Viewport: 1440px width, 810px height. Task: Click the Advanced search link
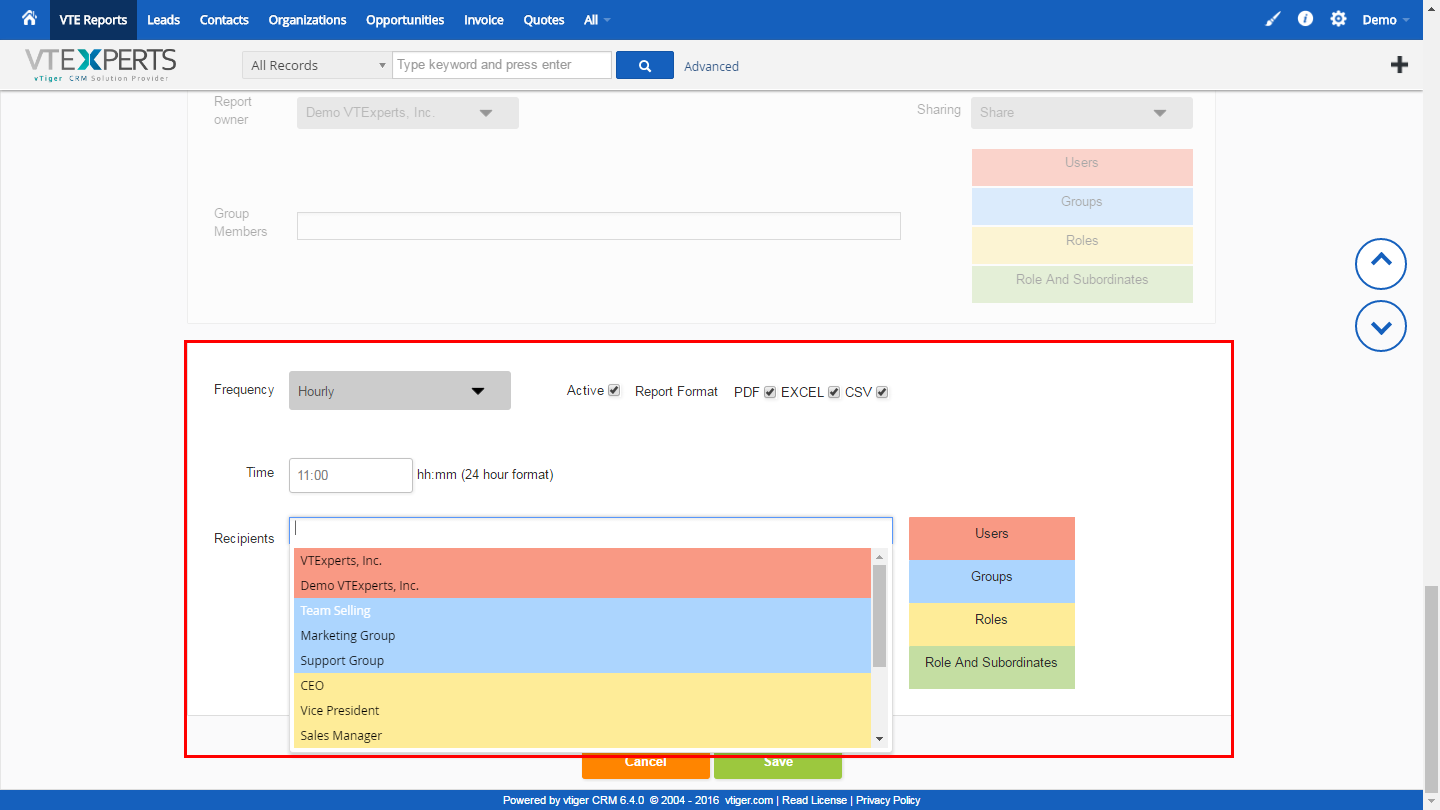tap(711, 66)
